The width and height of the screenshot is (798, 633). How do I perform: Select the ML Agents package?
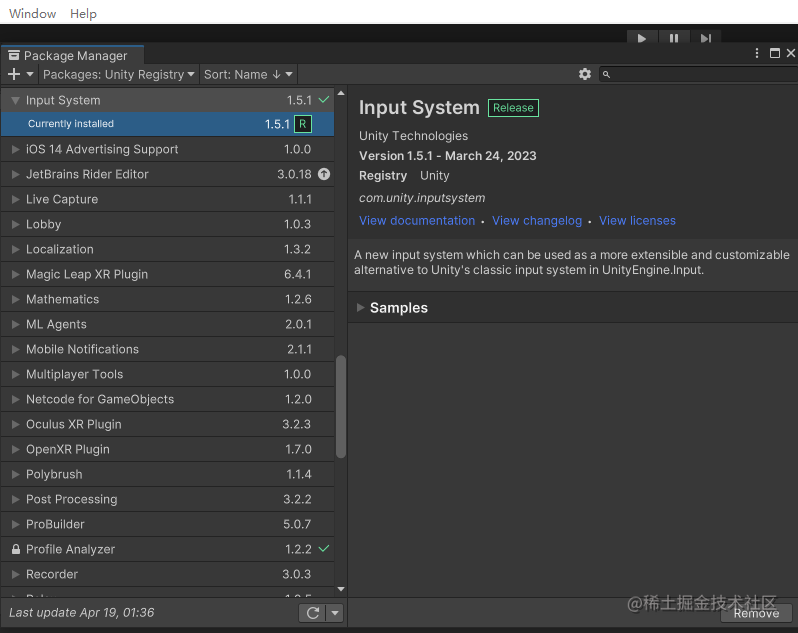[x=167, y=324]
